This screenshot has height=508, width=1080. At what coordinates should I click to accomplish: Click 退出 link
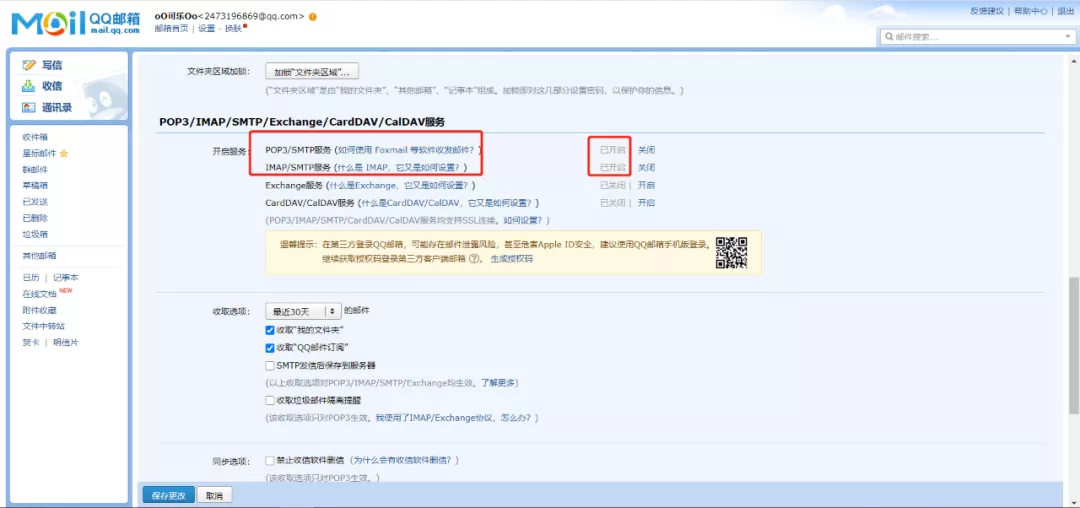click(1066, 11)
